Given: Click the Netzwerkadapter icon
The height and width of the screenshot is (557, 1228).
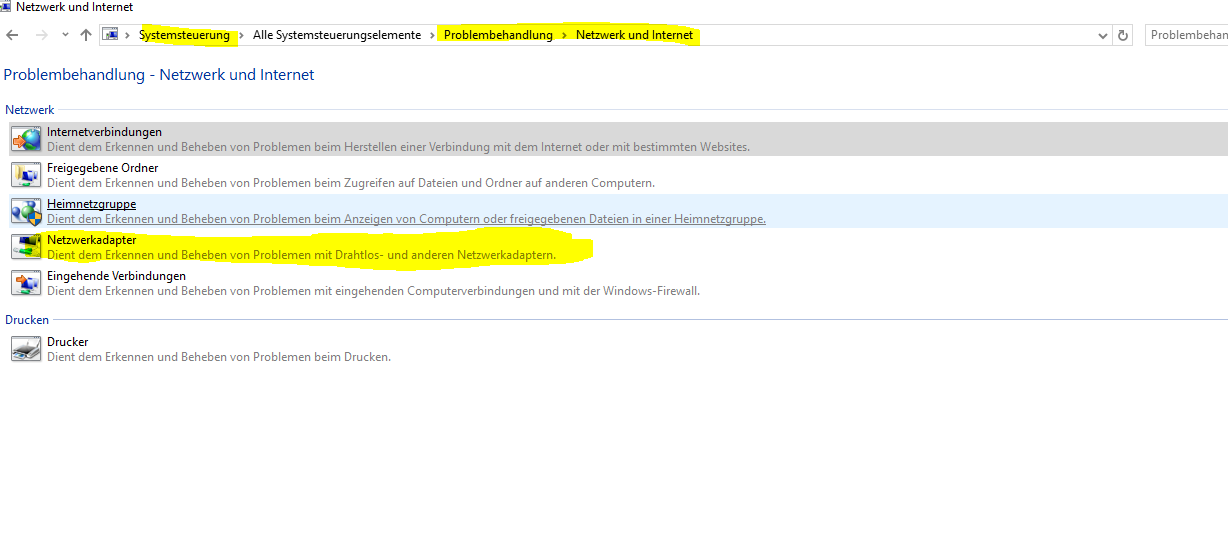Looking at the screenshot, I should 26,247.
